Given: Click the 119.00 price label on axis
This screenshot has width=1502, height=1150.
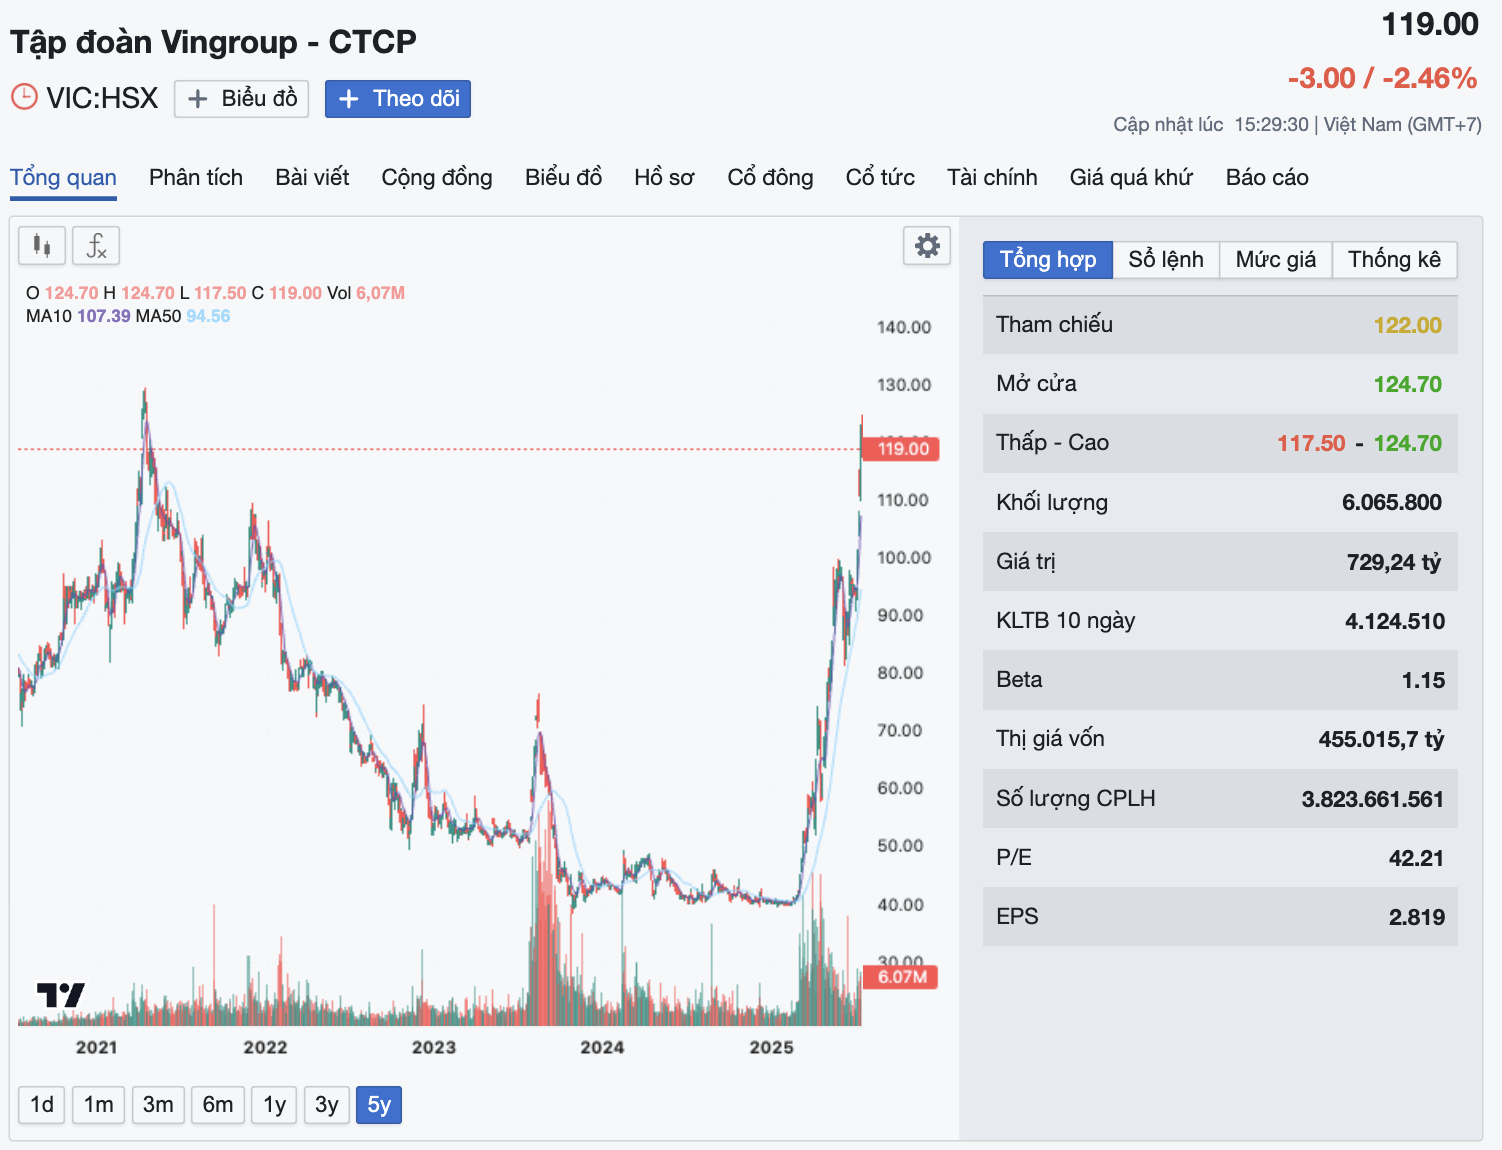Looking at the screenshot, I should coord(902,449).
